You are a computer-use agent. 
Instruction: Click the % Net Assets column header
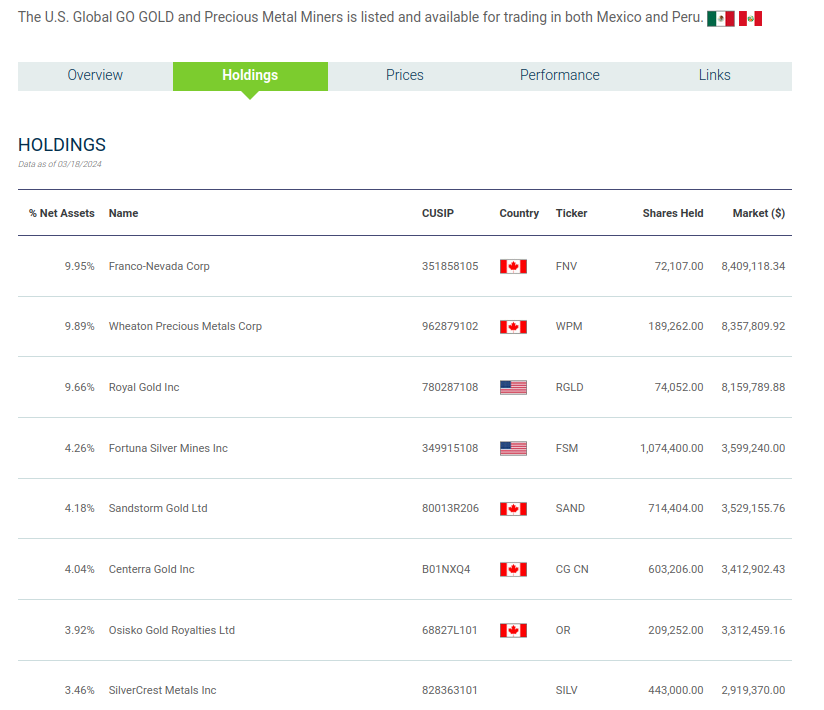pyautogui.click(x=62, y=213)
